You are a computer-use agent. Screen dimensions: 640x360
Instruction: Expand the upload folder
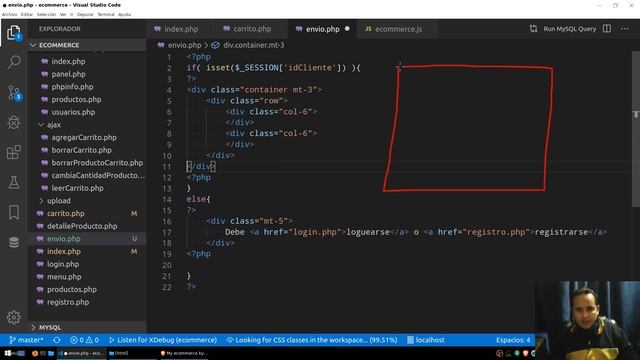(x=87, y=200)
